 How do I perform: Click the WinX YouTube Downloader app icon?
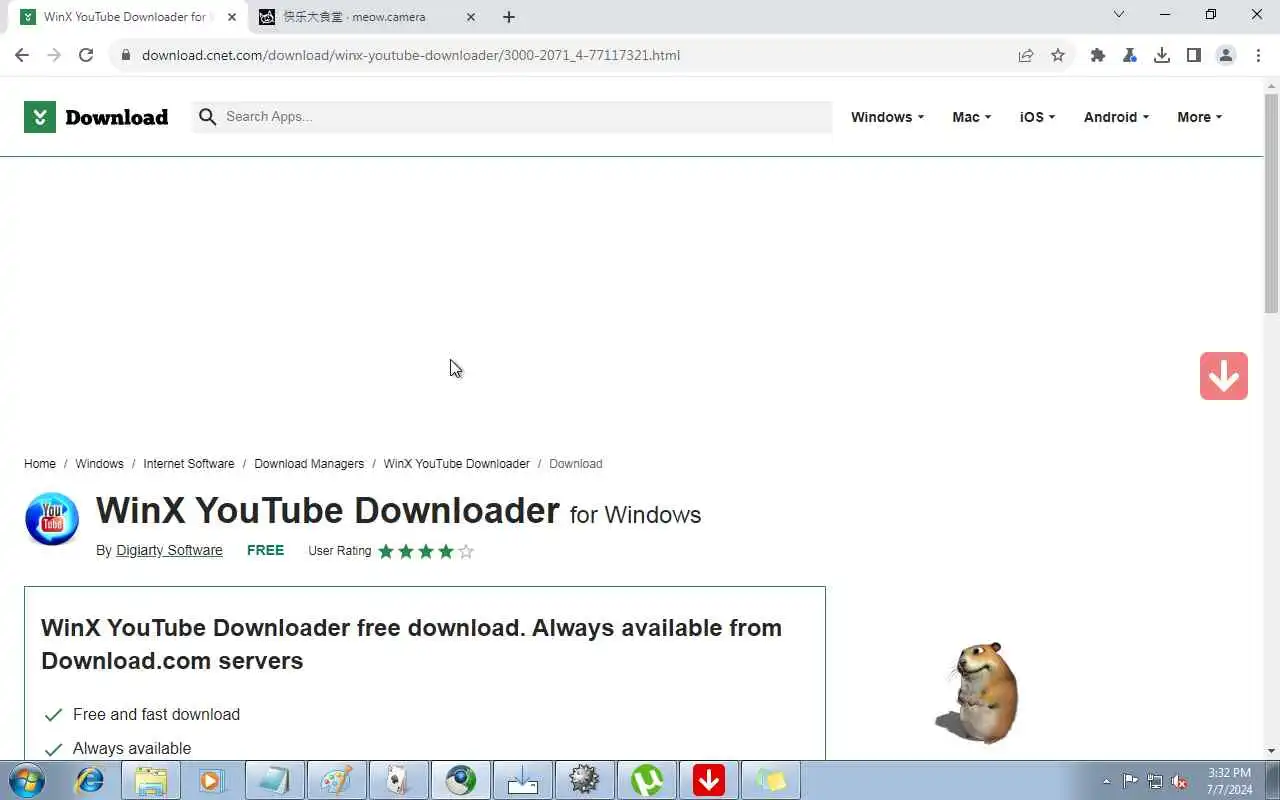pos(52,519)
